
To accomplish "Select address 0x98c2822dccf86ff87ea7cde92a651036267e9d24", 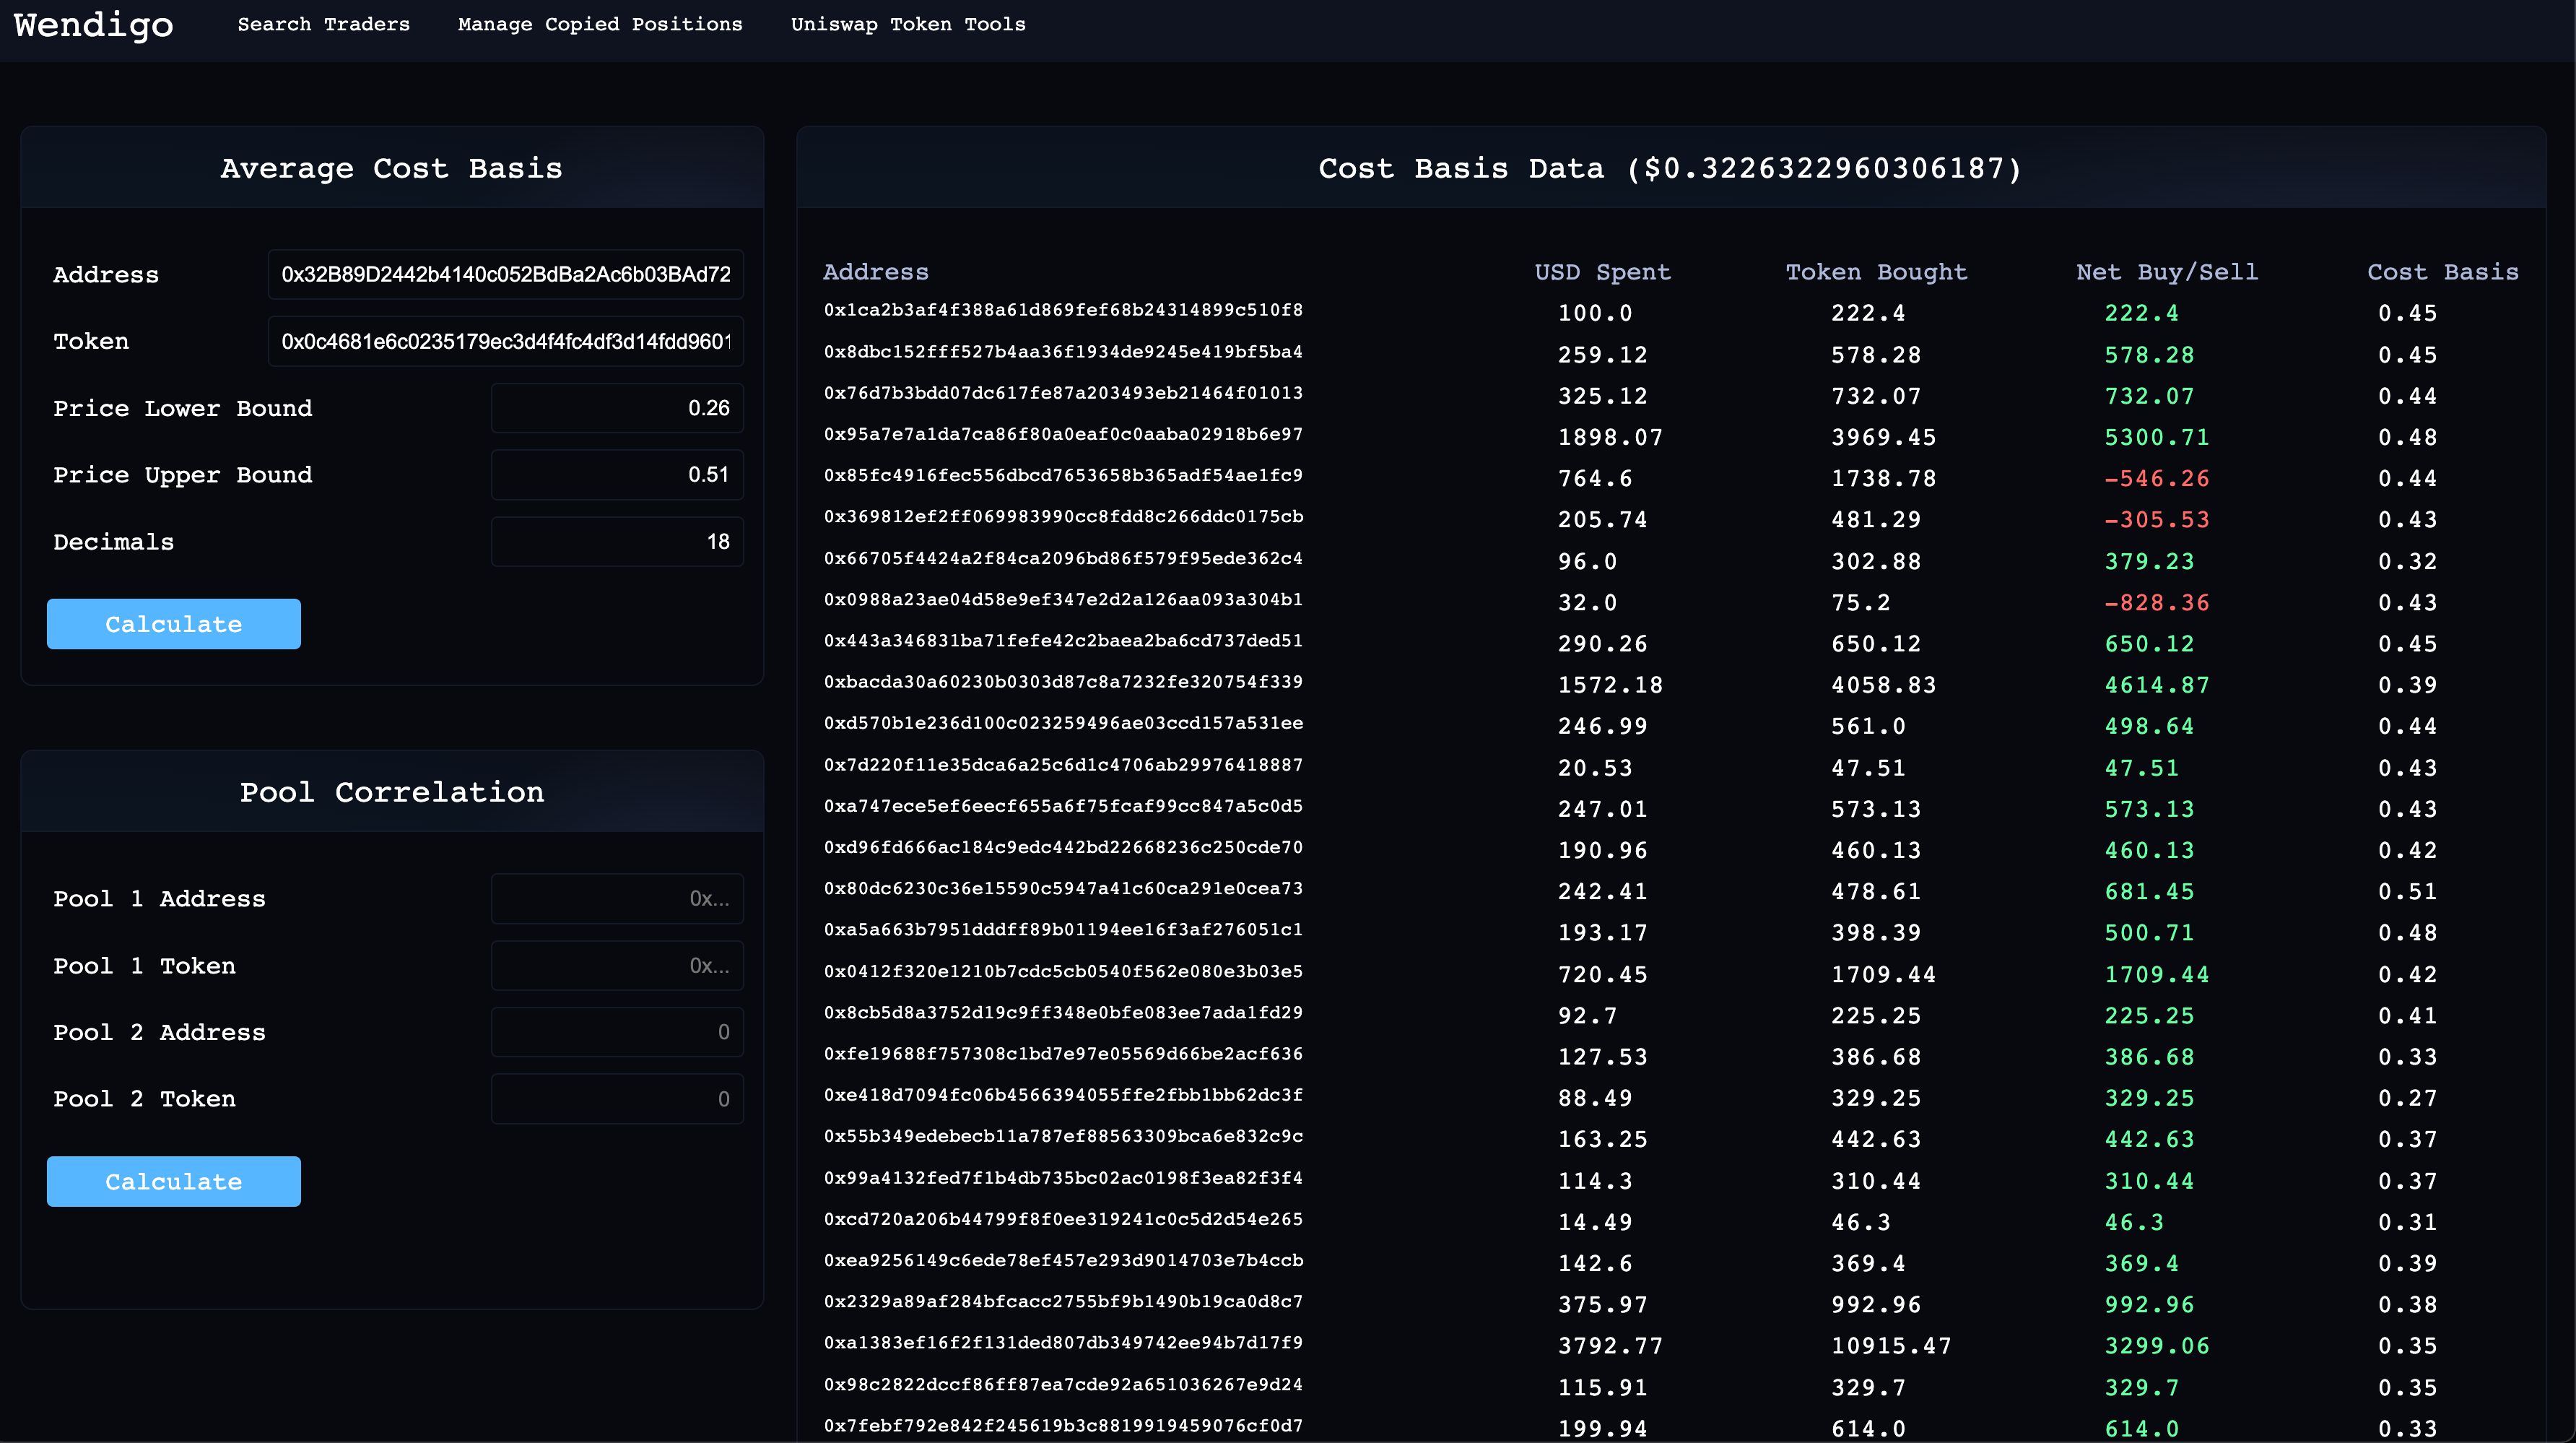I will (x=1063, y=1384).
